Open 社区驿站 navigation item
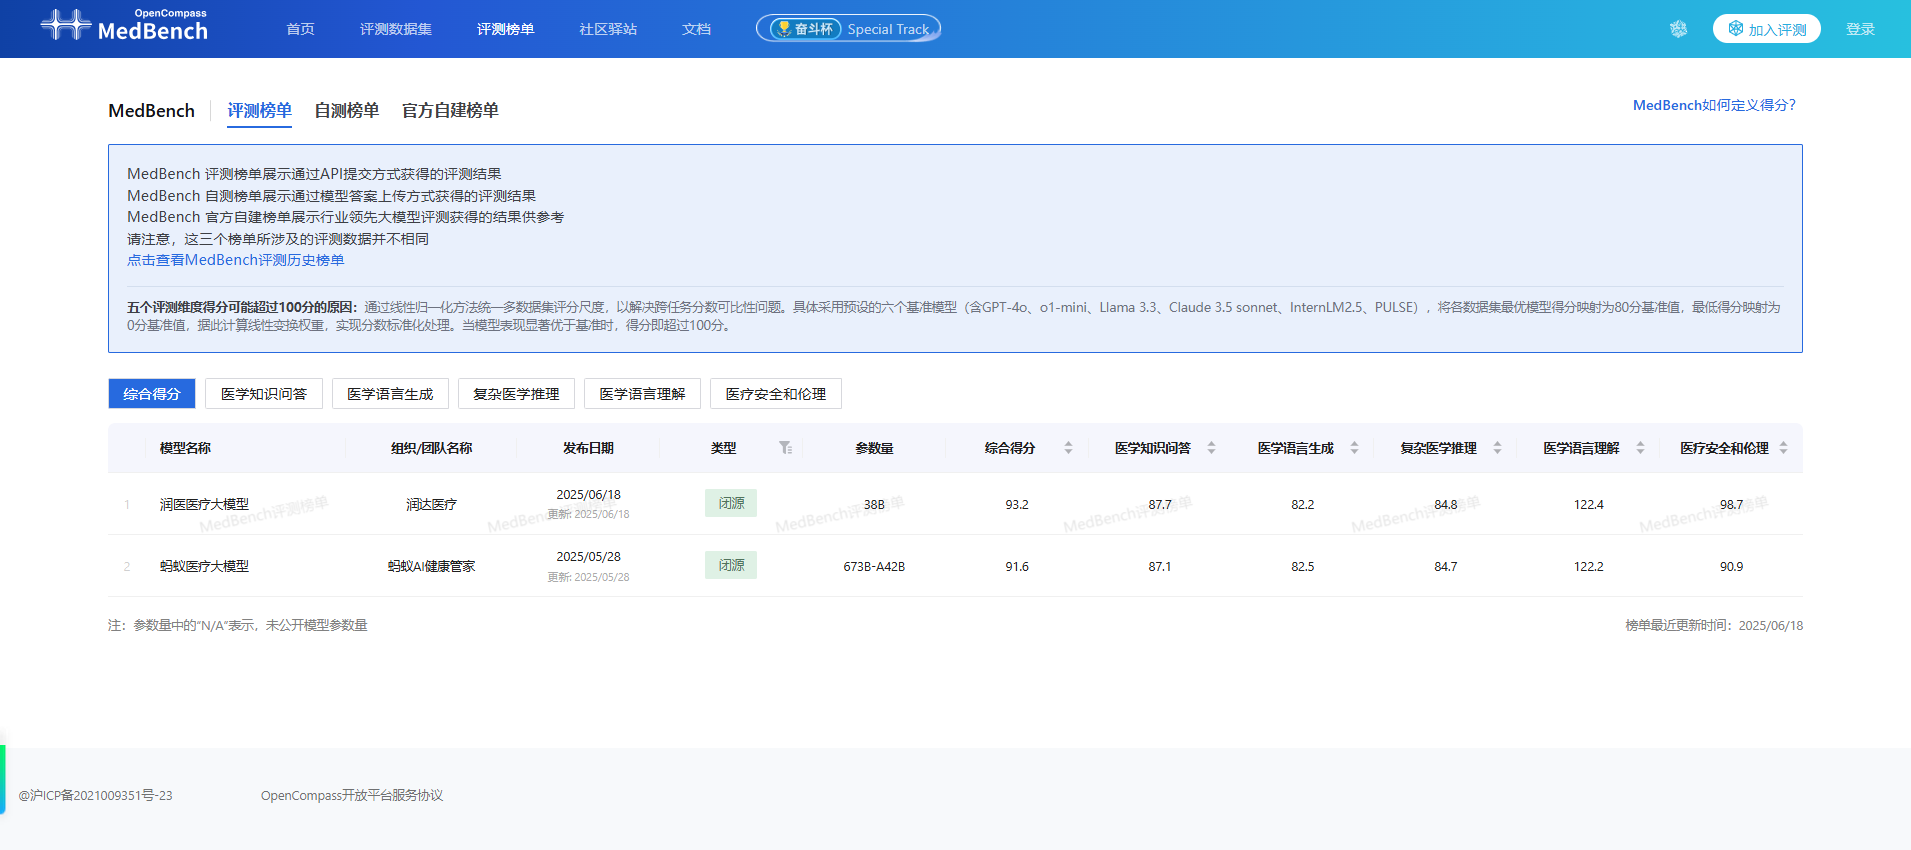Image resolution: width=1911 pixels, height=850 pixels. pyautogui.click(x=608, y=29)
